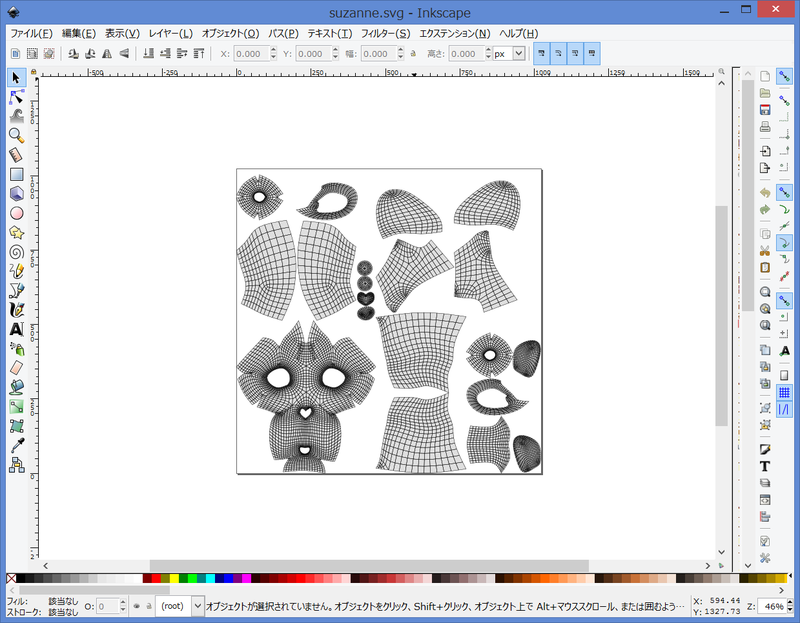Select the Eraser tool

click(16, 368)
